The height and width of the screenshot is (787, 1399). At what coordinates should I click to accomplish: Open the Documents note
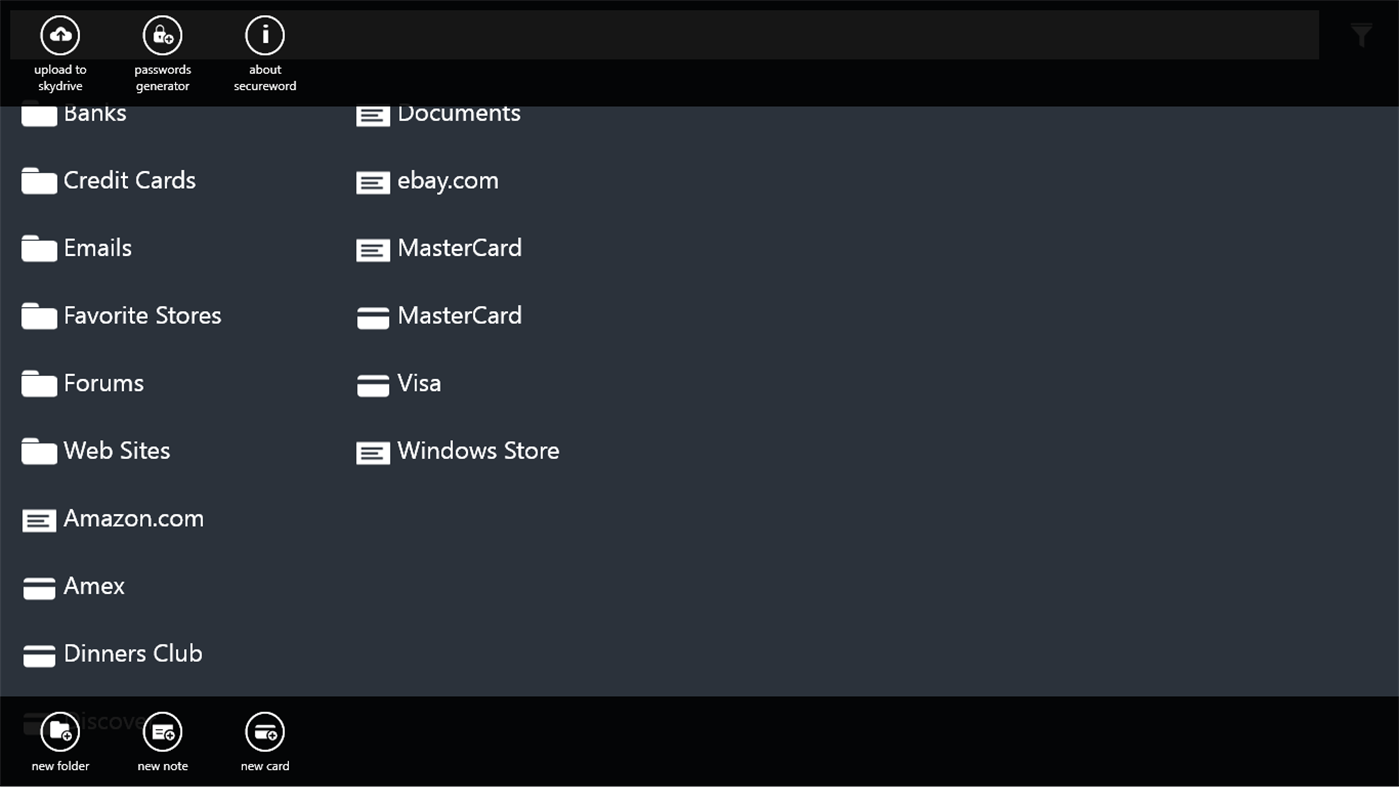point(459,112)
